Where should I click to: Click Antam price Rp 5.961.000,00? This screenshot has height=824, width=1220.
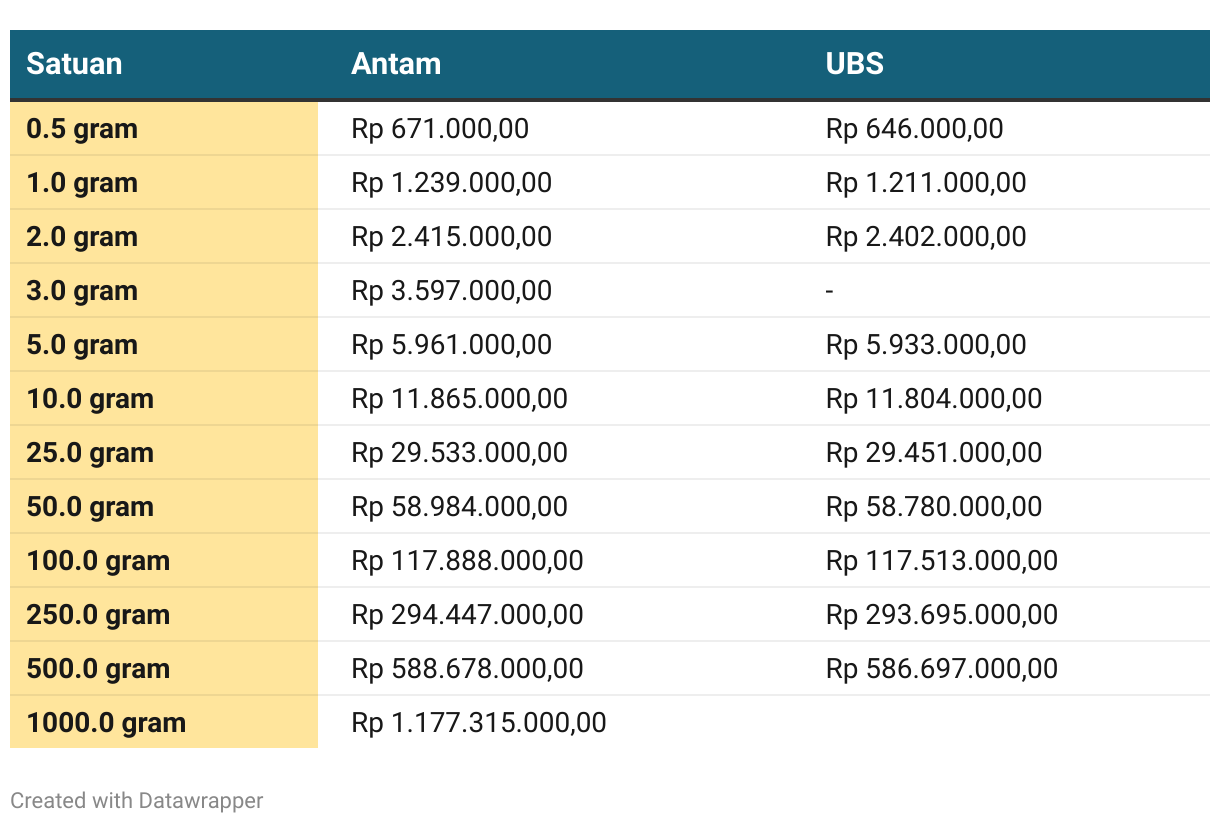452,345
